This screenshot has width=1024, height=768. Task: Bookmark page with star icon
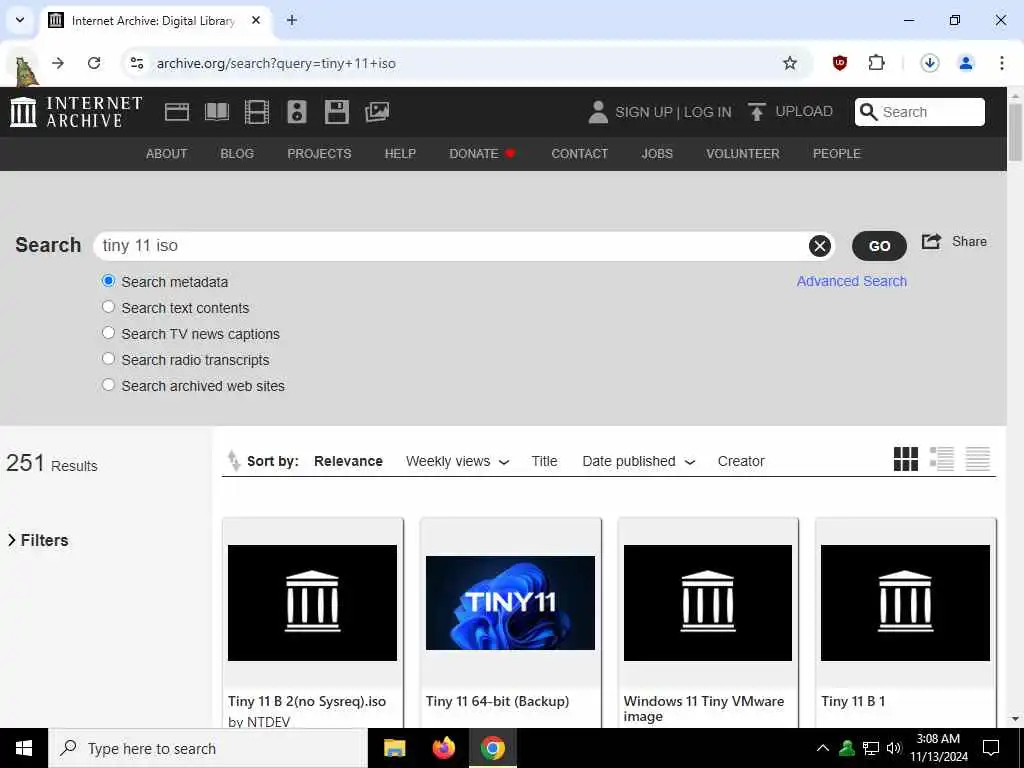click(790, 63)
